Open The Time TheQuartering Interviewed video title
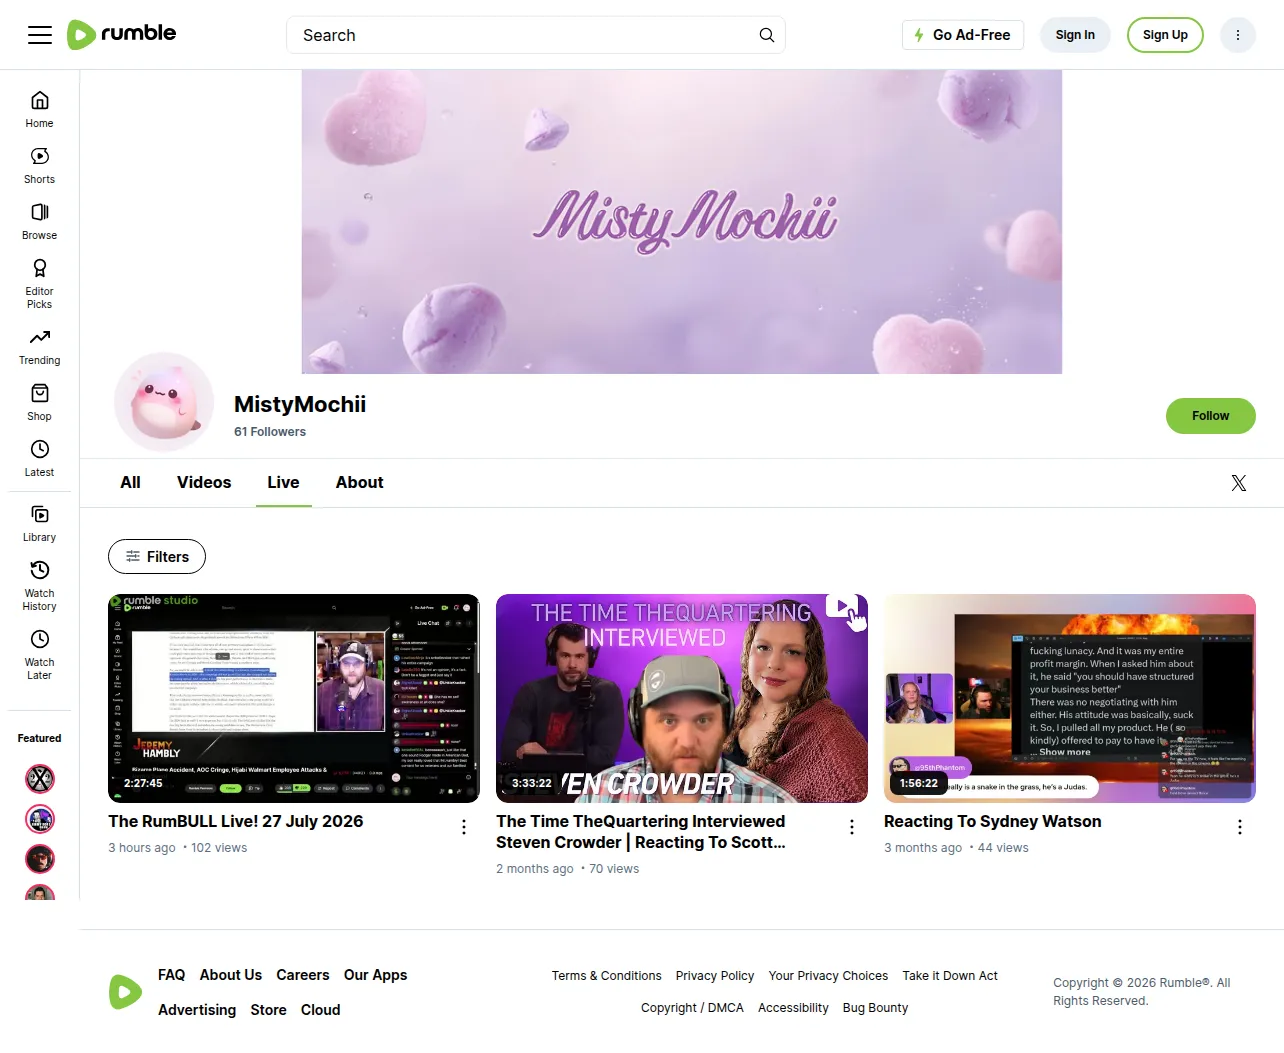 641,832
